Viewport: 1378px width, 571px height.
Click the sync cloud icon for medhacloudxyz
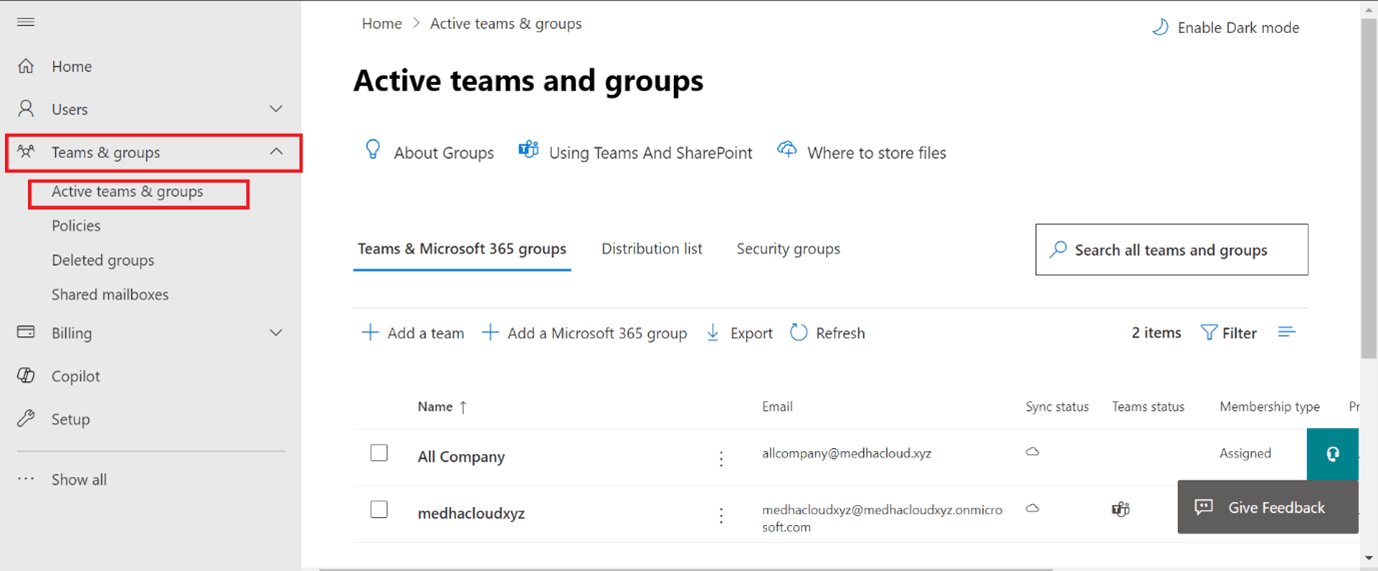coord(1032,508)
